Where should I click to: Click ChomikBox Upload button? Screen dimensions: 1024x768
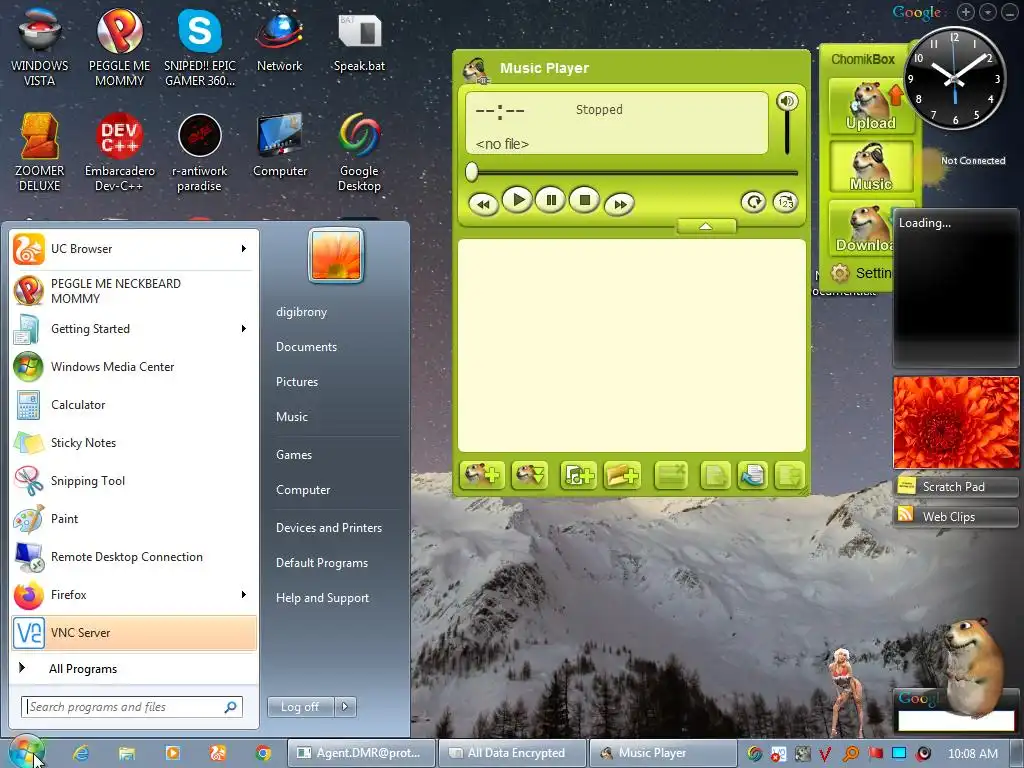point(871,106)
